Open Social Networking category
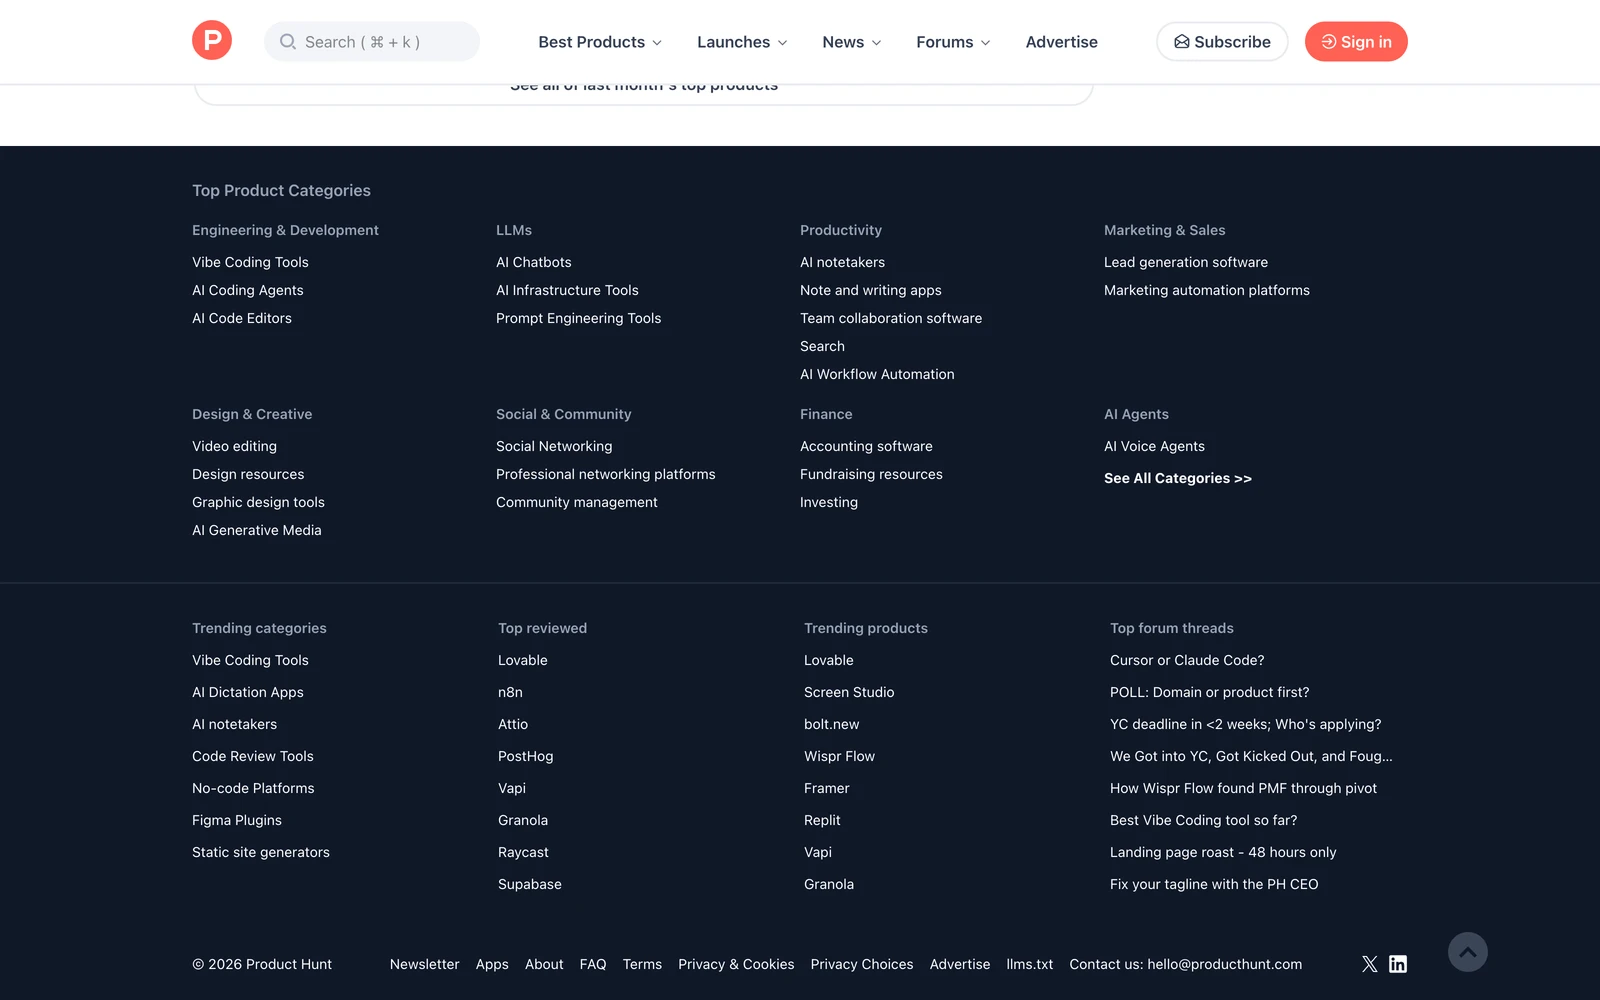 [x=554, y=446]
